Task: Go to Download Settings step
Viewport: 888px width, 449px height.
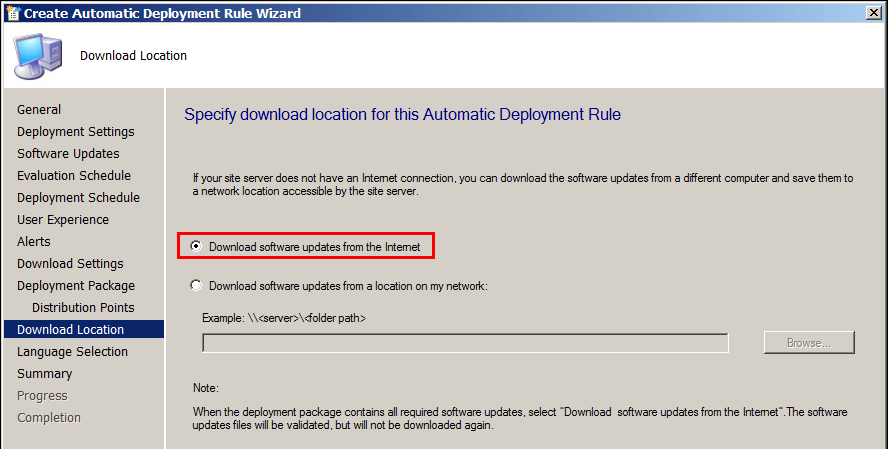Action: [70, 264]
